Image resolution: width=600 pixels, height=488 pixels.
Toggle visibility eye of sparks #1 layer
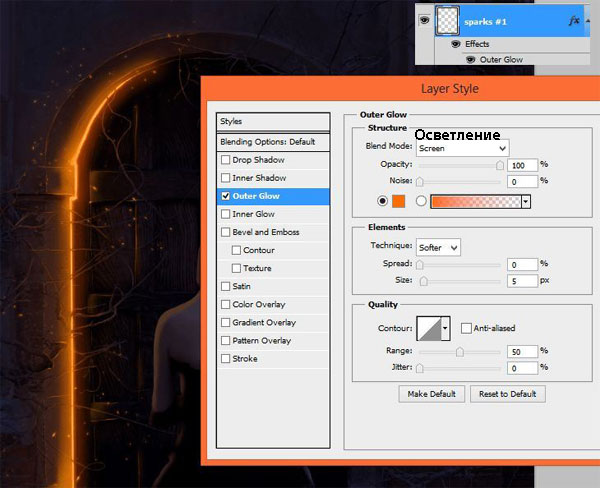(424, 20)
